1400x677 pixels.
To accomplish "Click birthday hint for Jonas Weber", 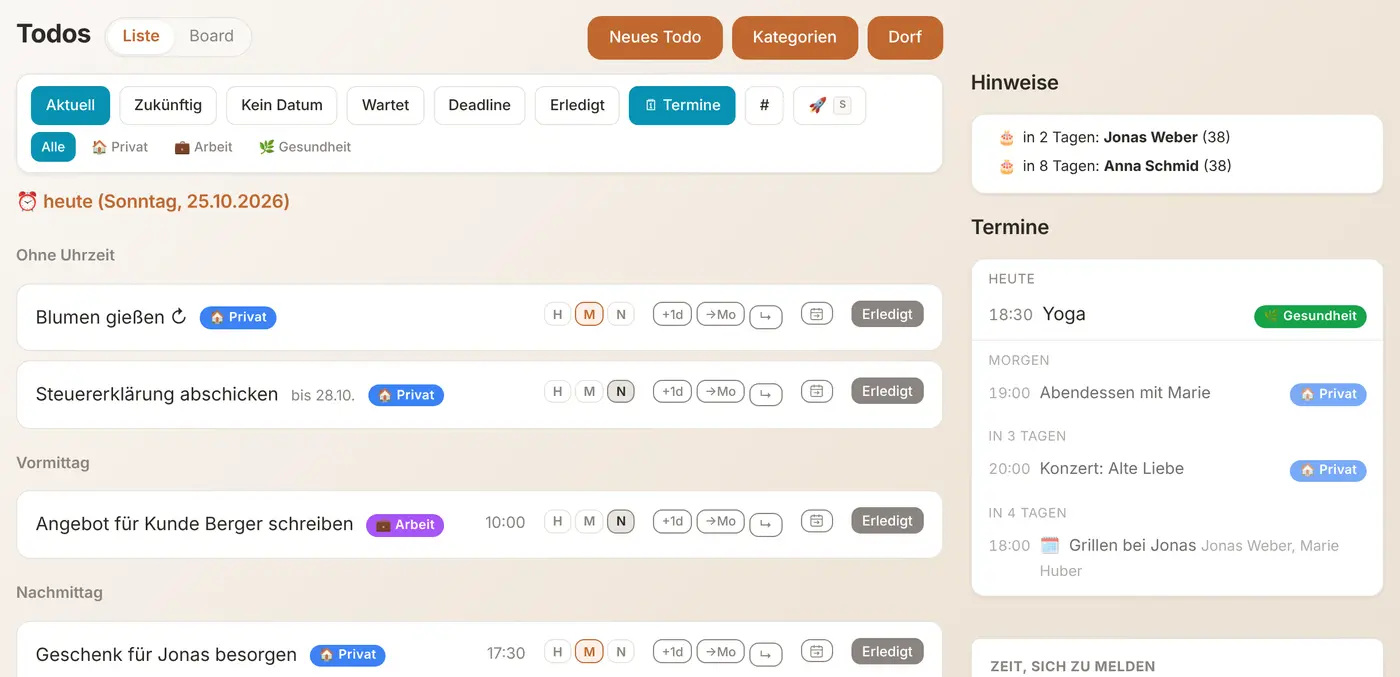I will pyautogui.click(x=1115, y=137).
